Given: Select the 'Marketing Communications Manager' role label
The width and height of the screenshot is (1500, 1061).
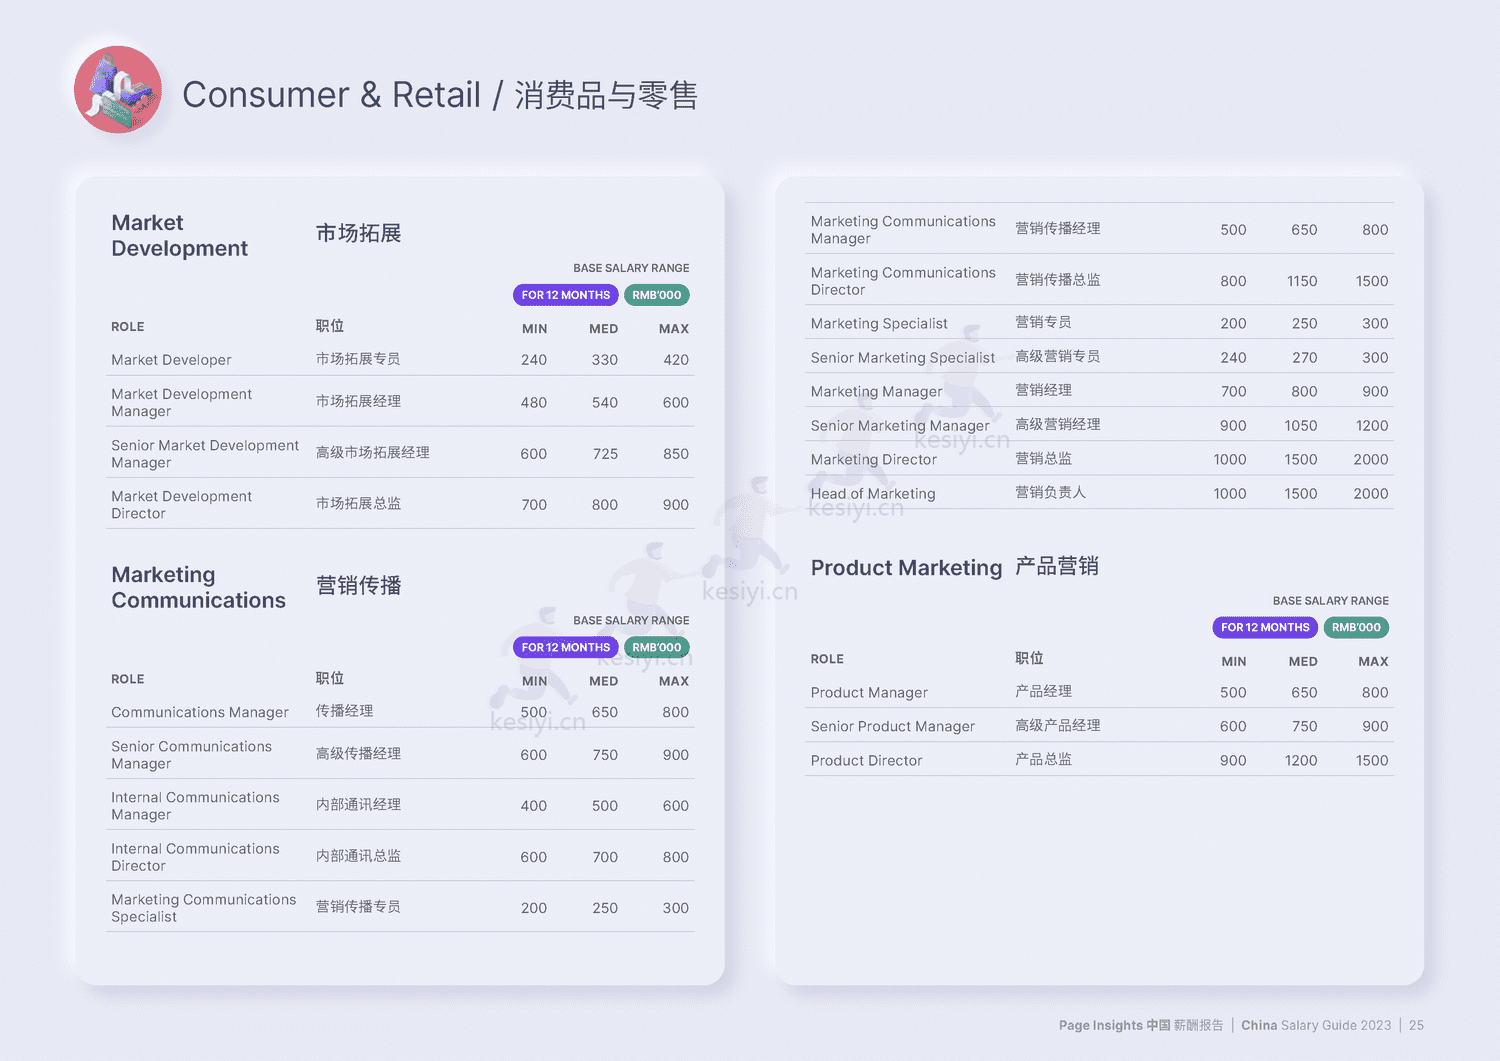Looking at the screenshot, I should pos(903,230).
